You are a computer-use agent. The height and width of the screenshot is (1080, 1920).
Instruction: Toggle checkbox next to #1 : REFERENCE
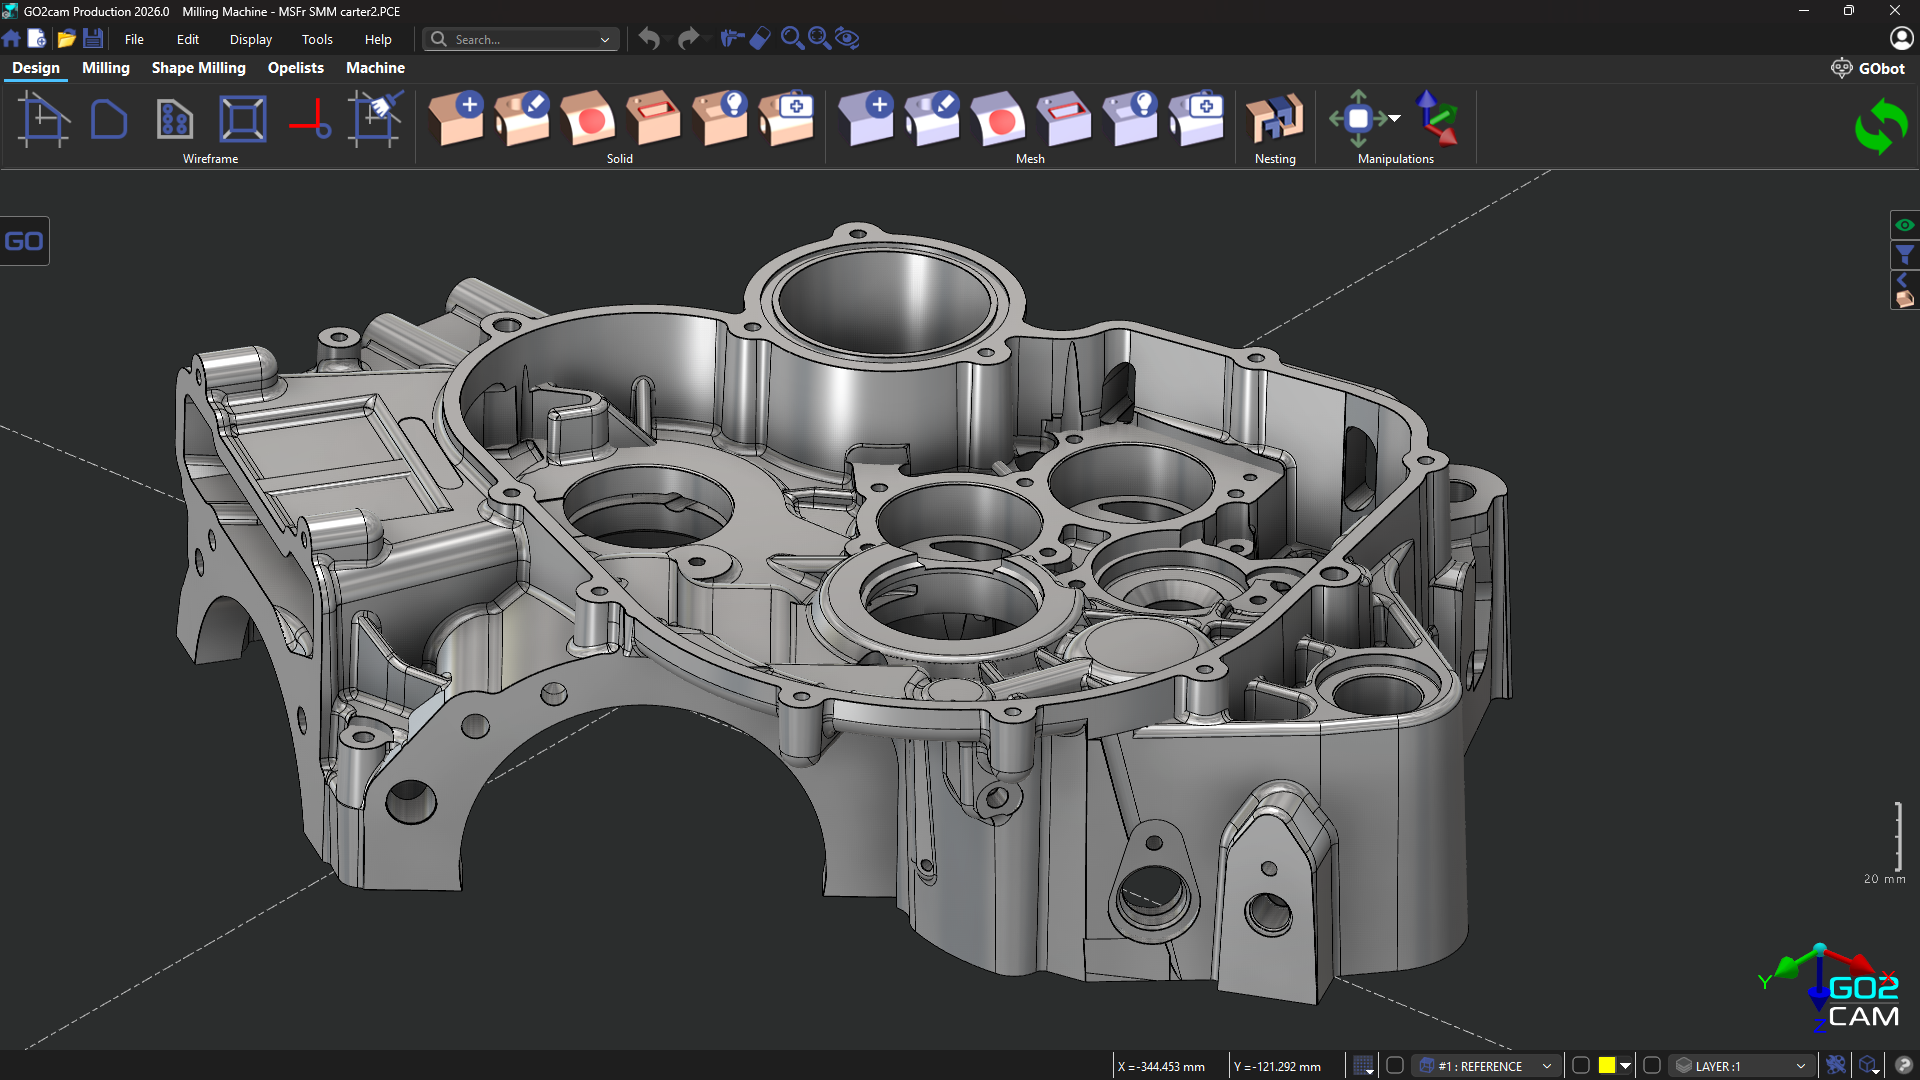coord(1395,1066)
